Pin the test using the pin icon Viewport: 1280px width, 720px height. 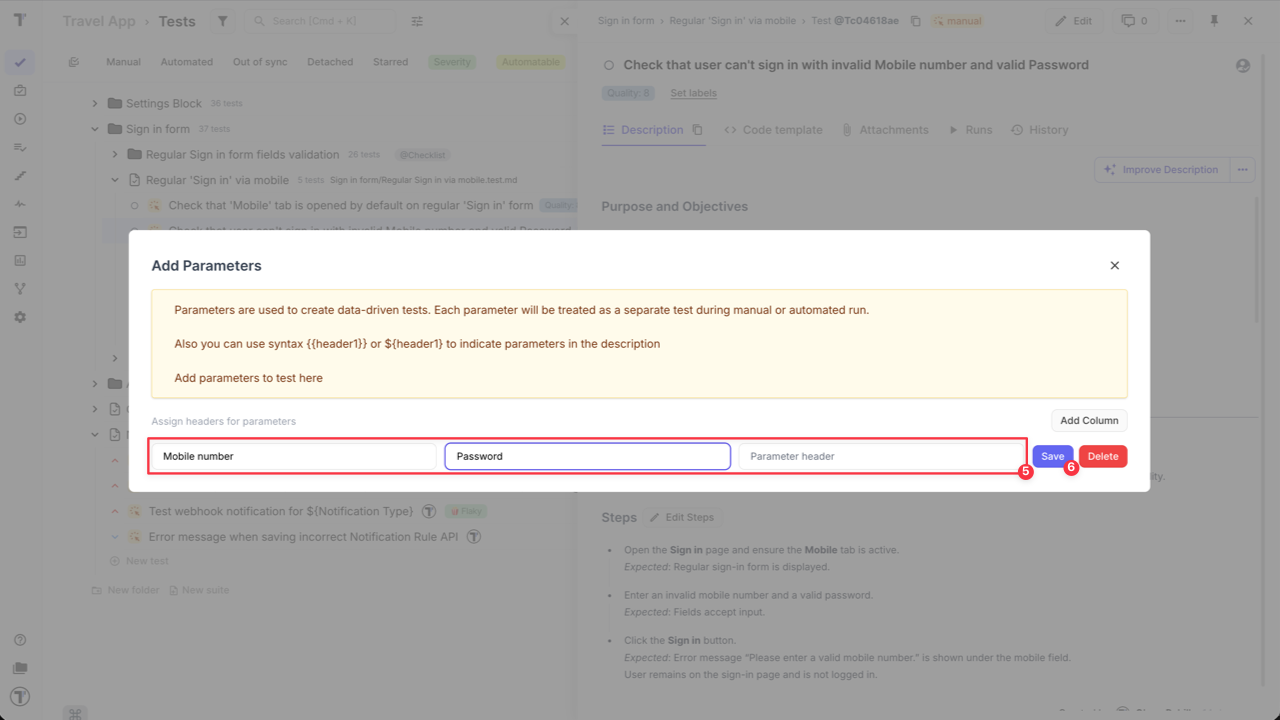(1213, 20)
